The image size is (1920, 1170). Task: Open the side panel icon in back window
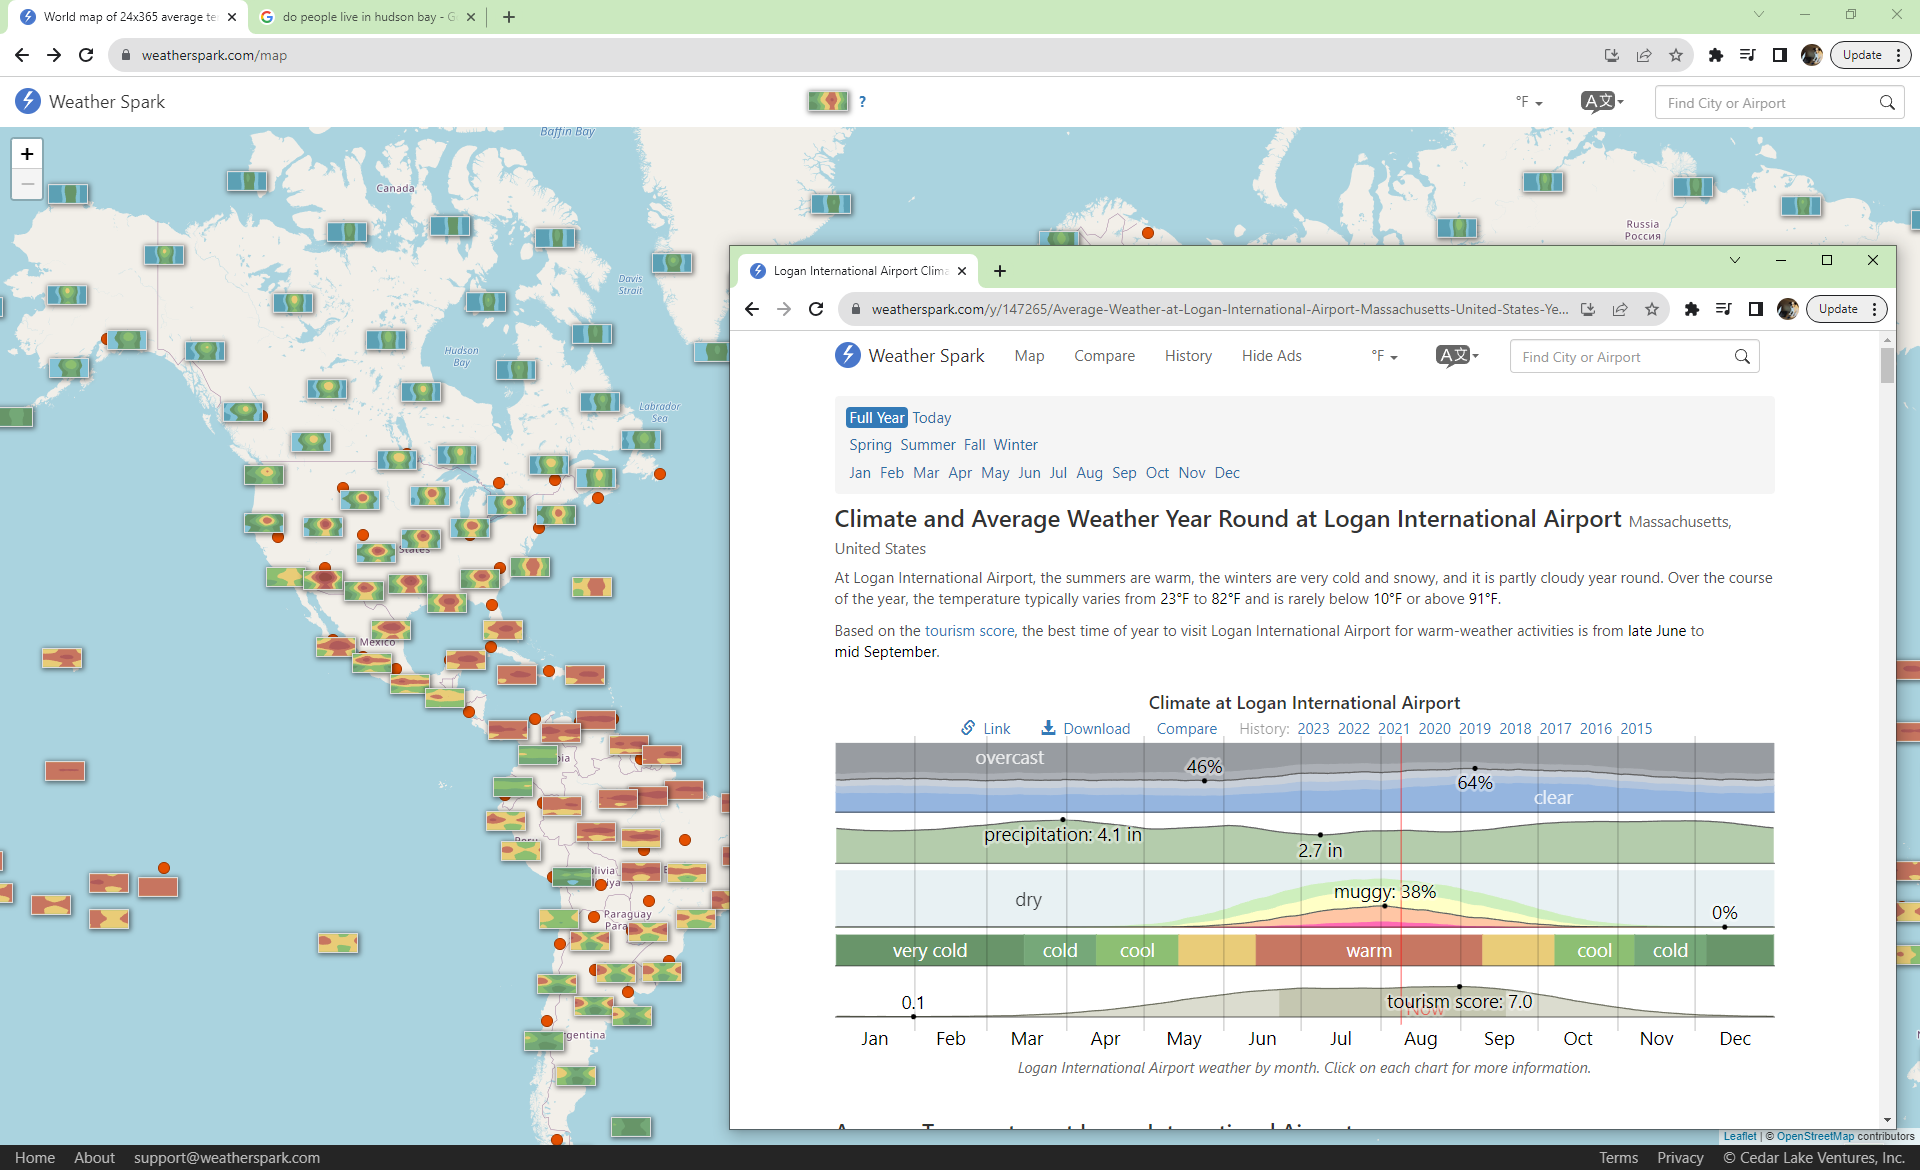1780,55
